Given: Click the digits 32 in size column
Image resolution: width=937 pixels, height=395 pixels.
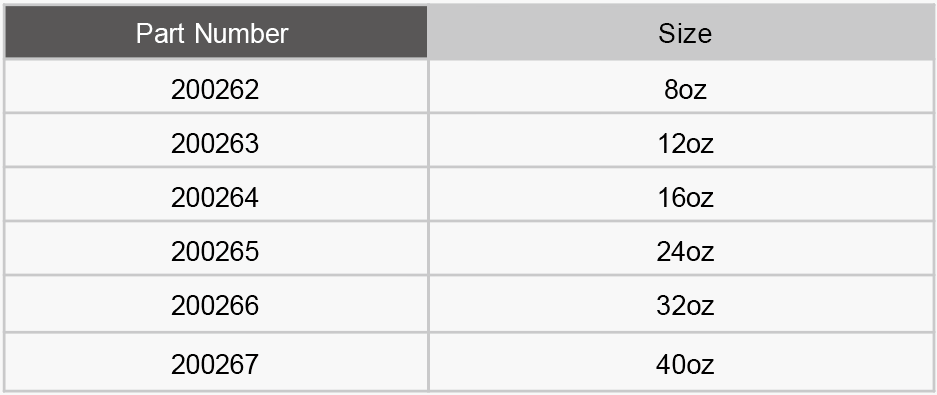Looking at the screenshot, I should click(670, 306).
